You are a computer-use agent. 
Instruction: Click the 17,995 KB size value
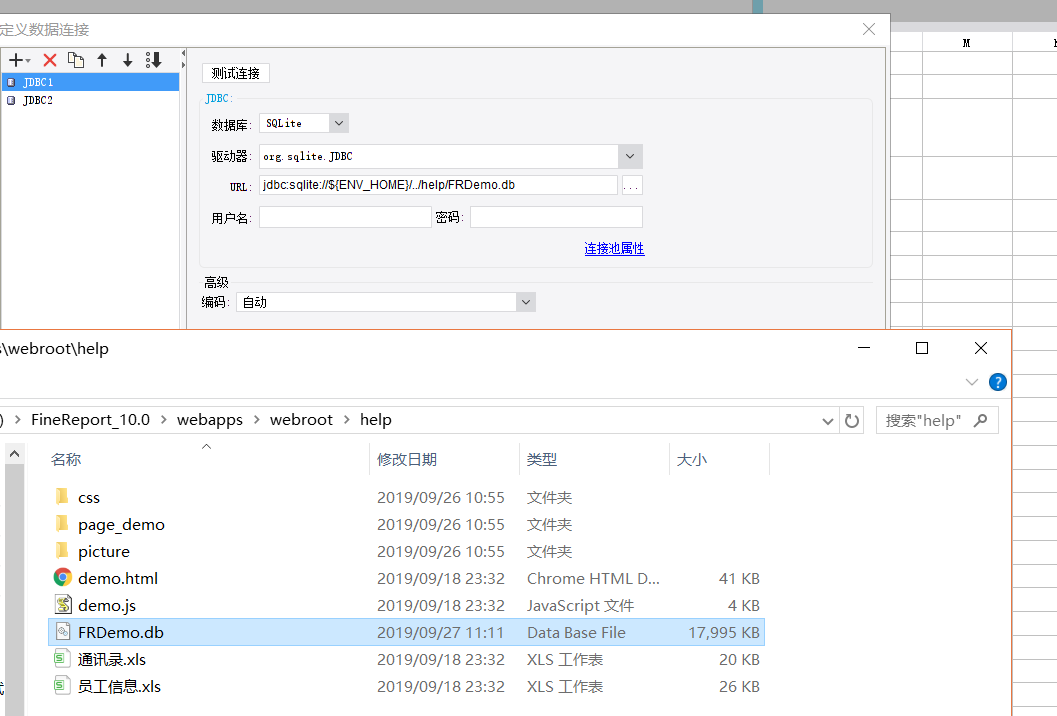tap(724, 632)
